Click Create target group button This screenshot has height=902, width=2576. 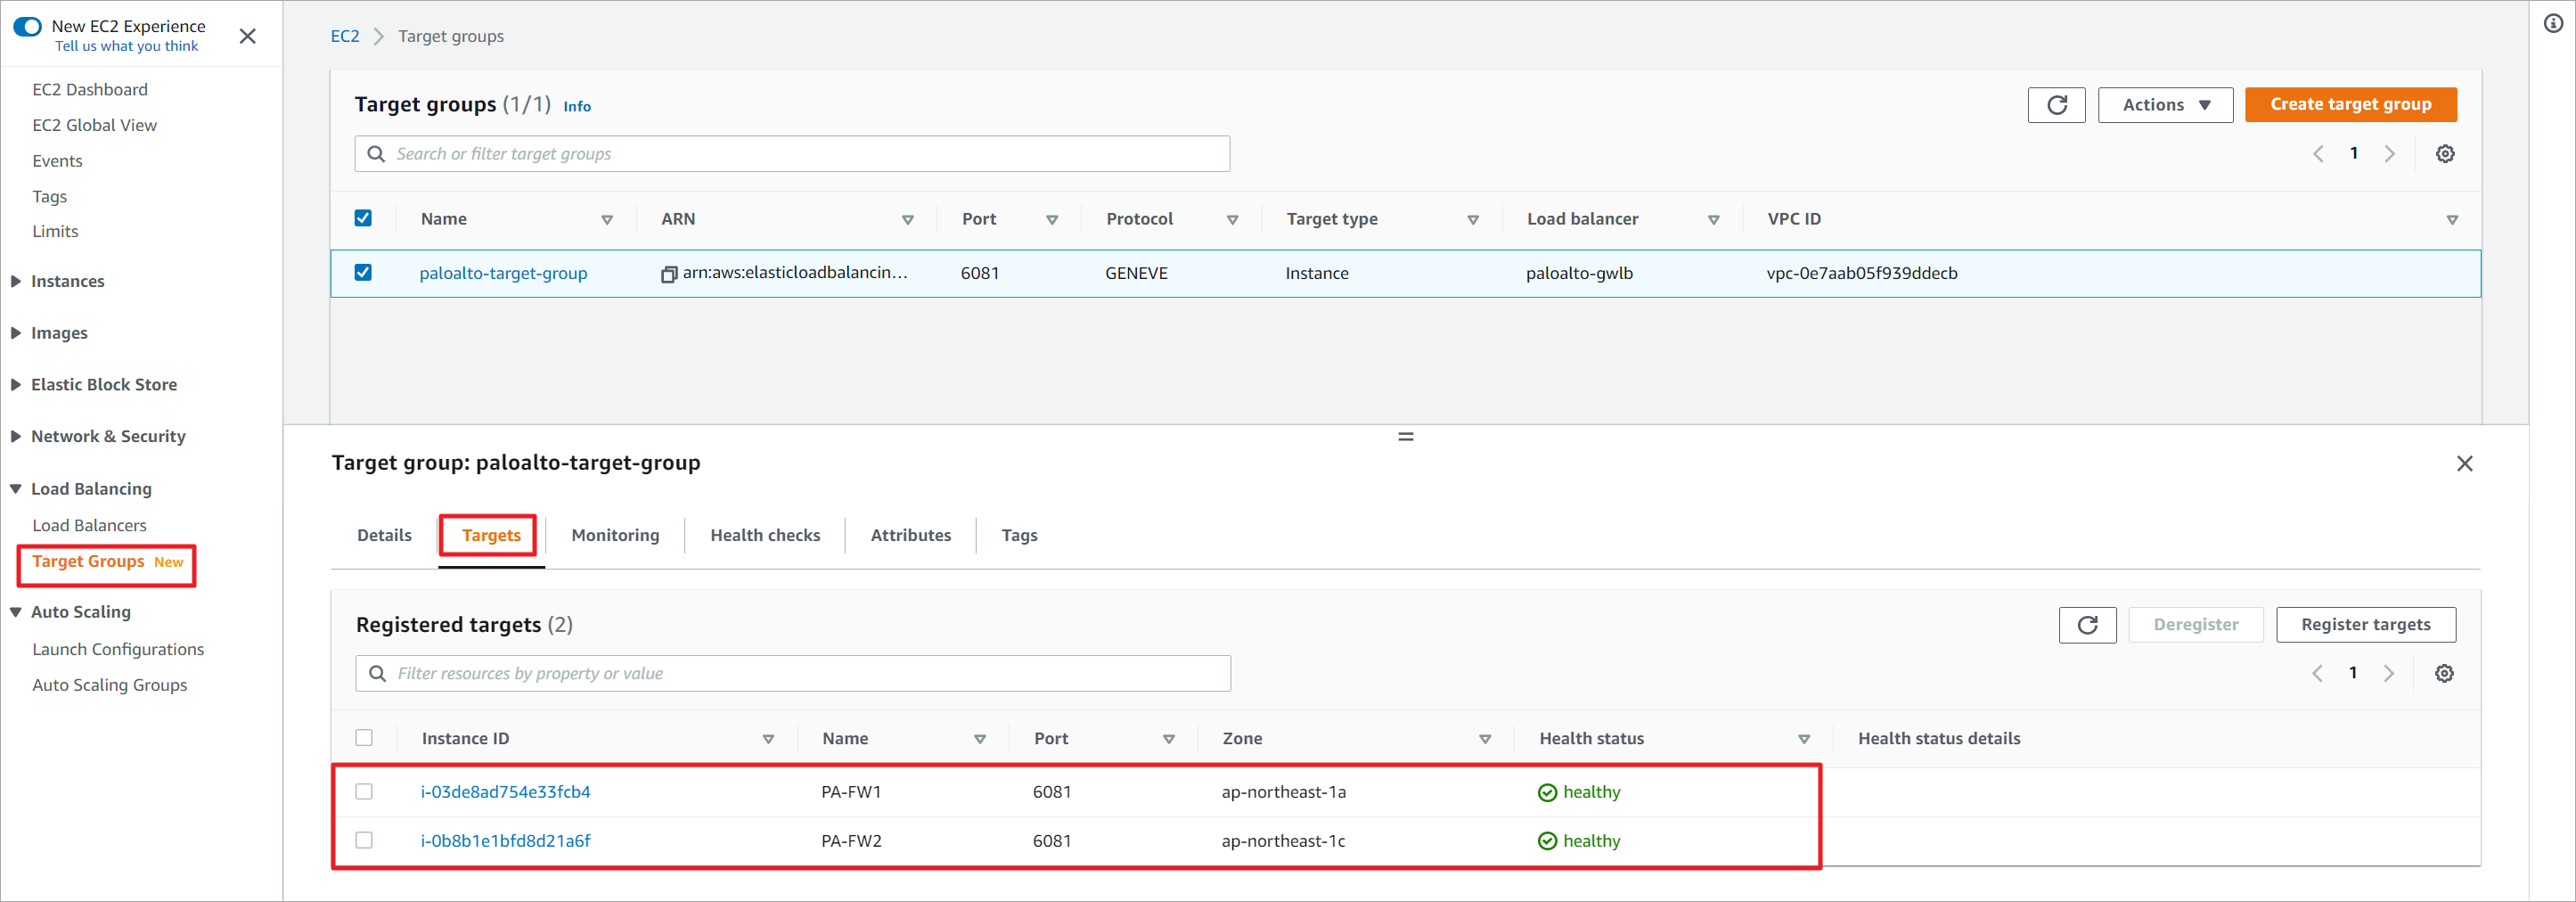tap(2350, 105)
